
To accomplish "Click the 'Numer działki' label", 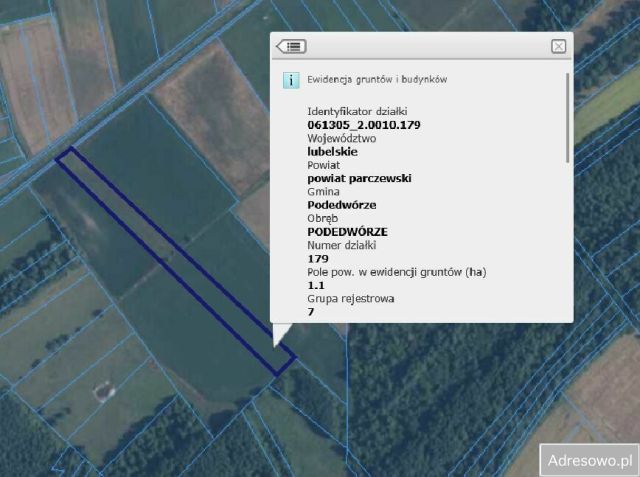I will (342, 245).
